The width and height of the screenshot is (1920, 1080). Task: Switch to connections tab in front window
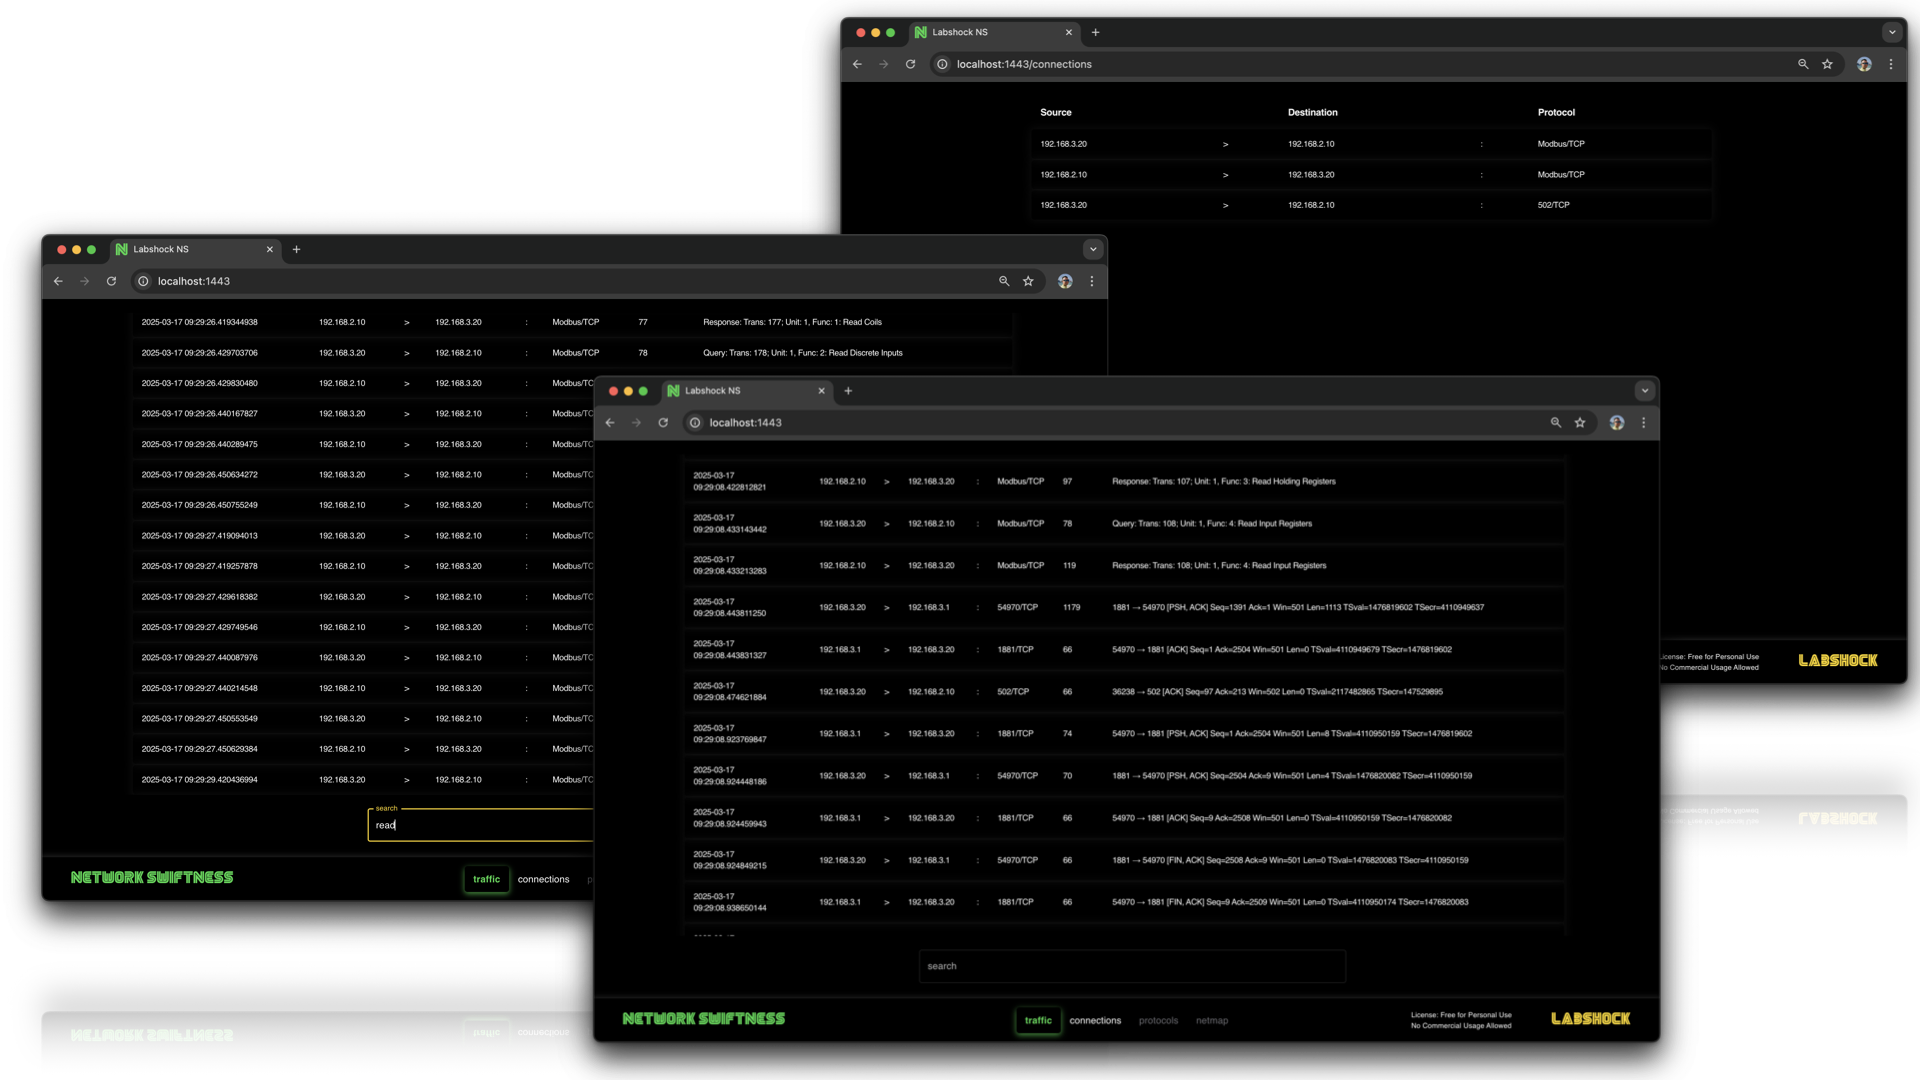[x=1095, y=1020]
